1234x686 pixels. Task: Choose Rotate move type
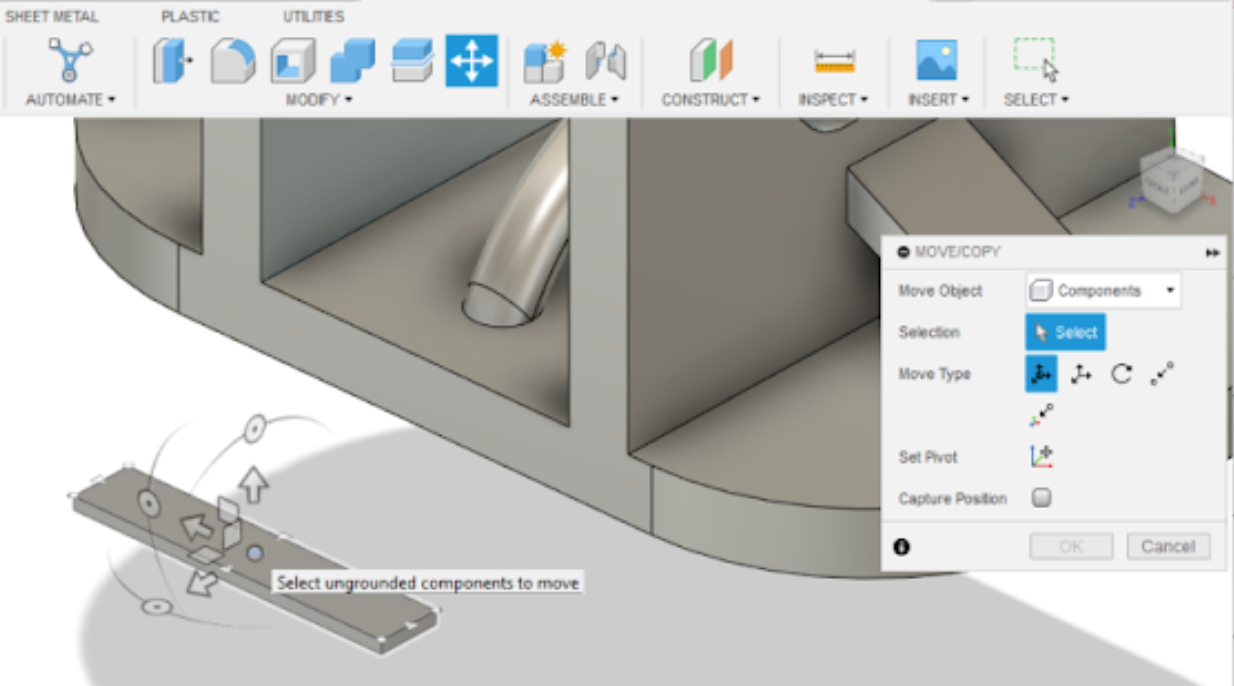1121,374
